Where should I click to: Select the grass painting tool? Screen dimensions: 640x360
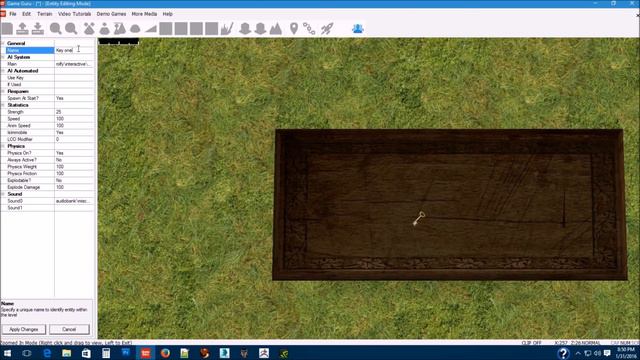[227, 29]
